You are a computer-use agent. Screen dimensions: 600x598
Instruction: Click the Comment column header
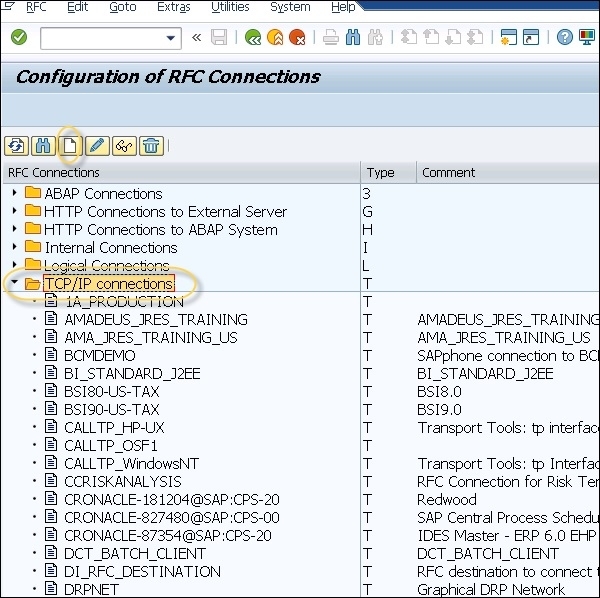508,173
